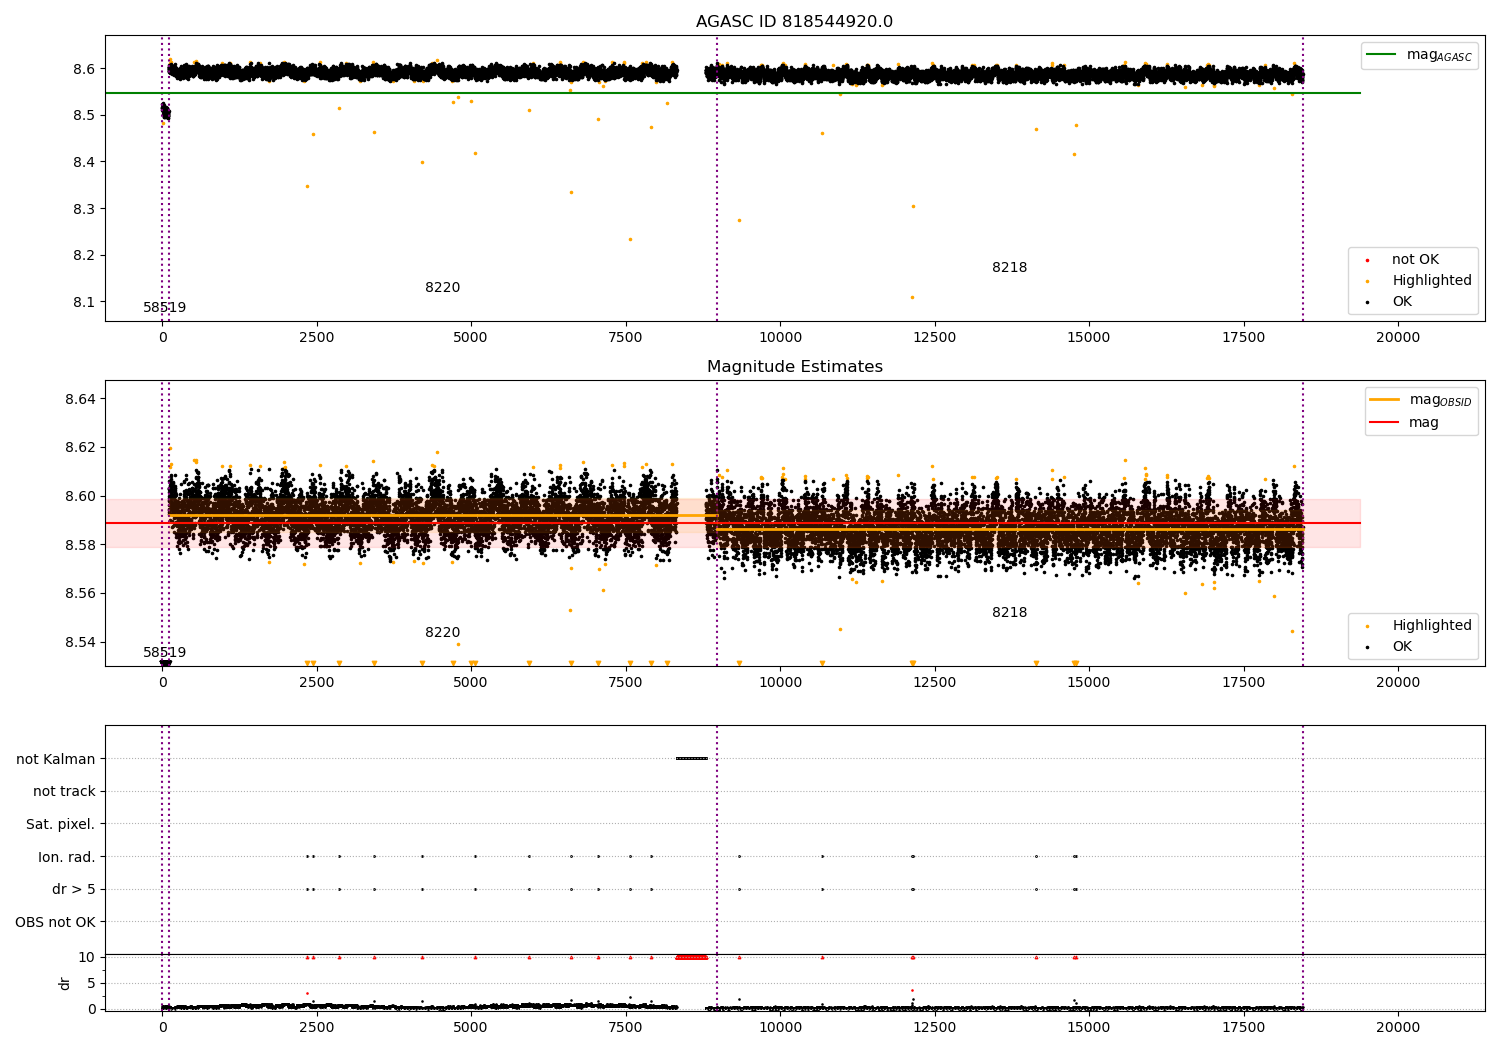Click the '8.64' y-axis tick label
This screenshot has height=1050, width=1500.
click(x=81, y=399)
